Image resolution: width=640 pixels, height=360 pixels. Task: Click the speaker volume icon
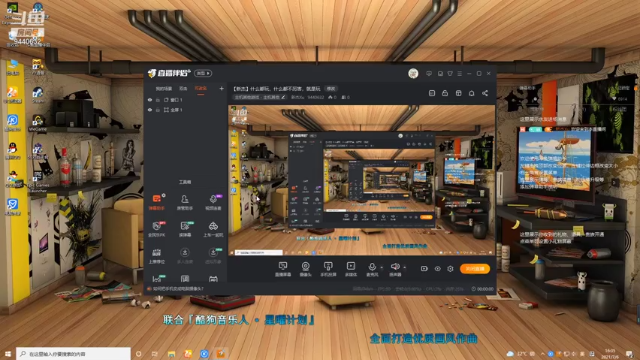[395, 267]
